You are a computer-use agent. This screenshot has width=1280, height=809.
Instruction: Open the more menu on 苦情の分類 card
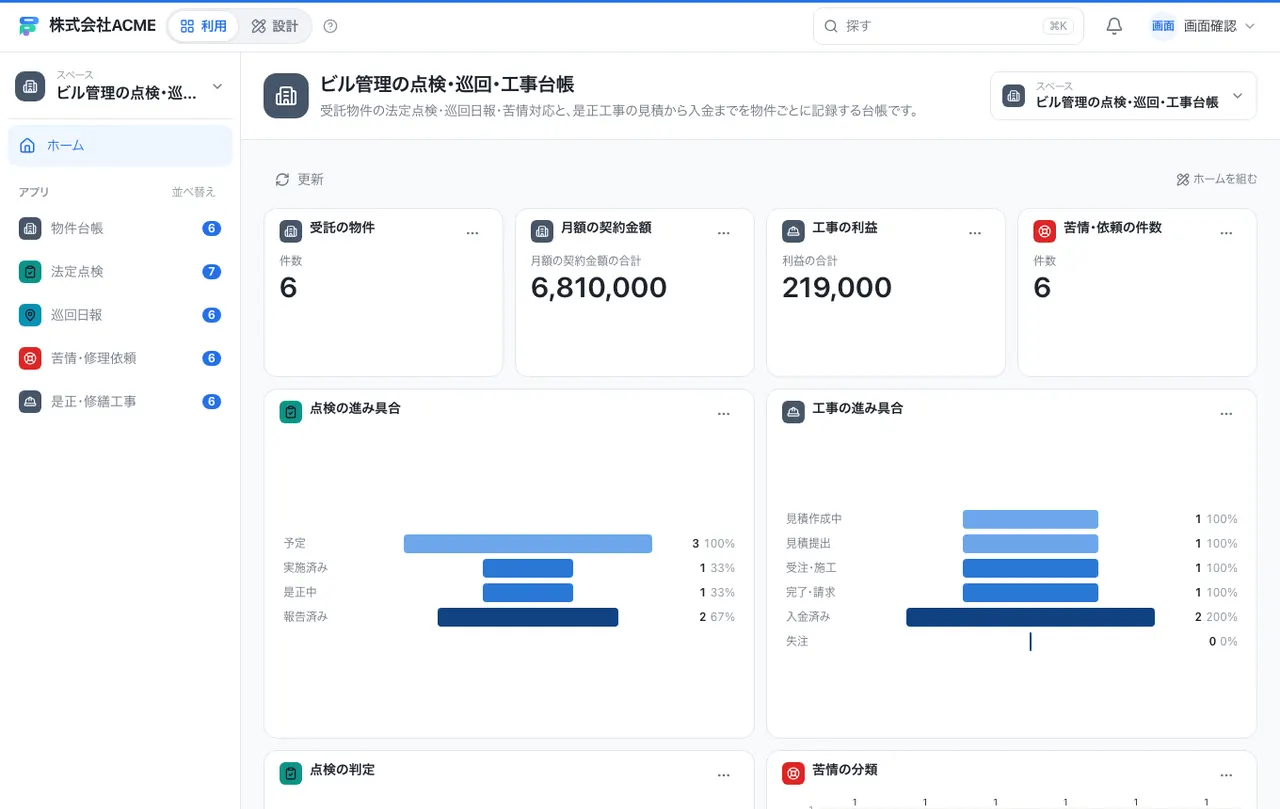1226,775
